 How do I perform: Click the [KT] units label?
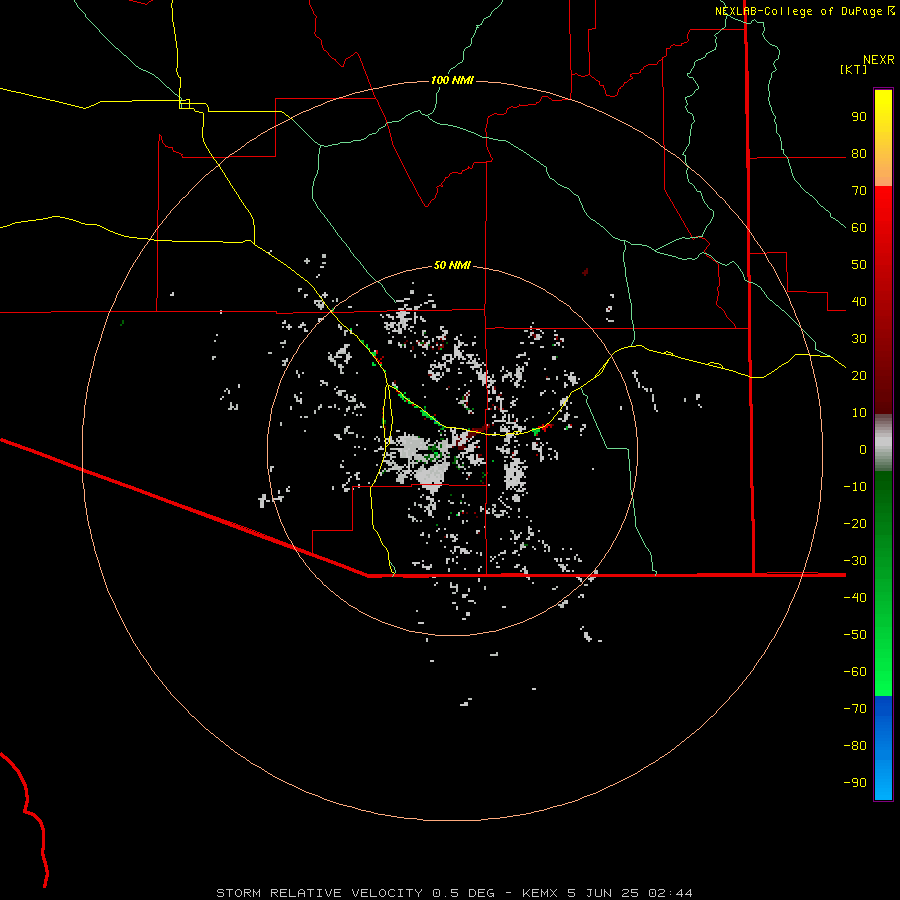[853, 69]
